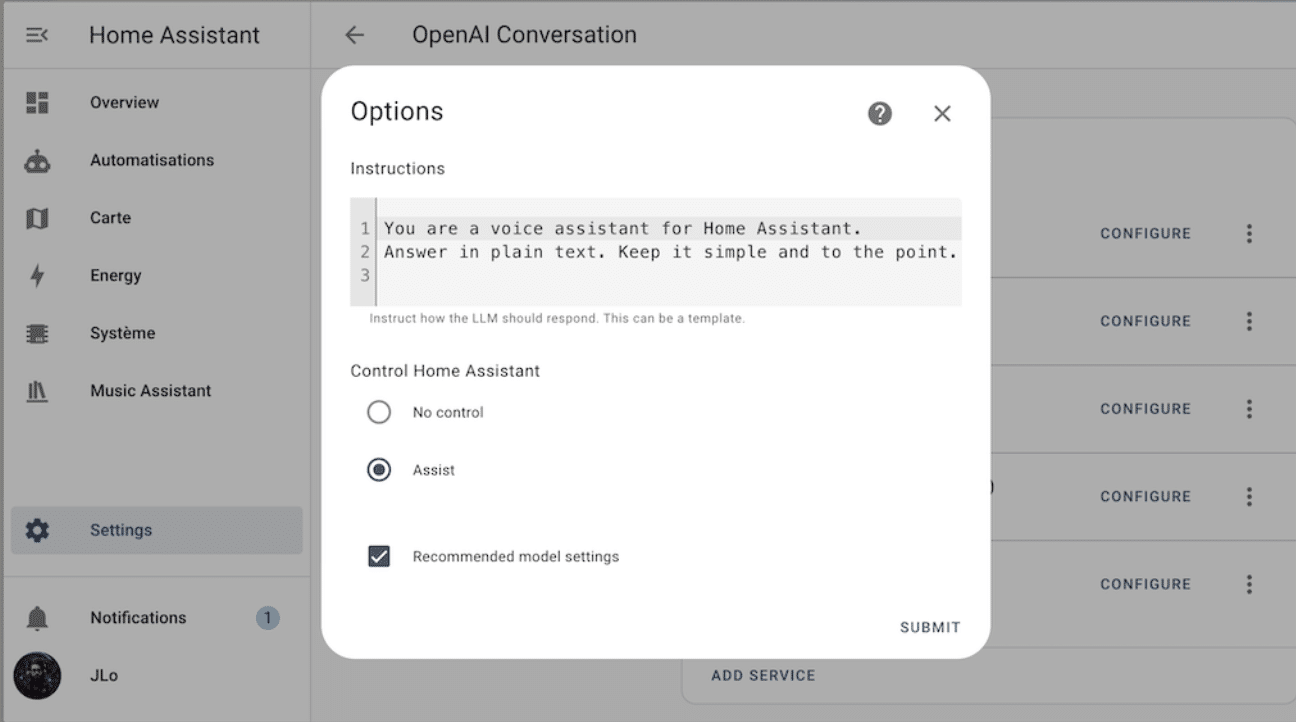
Task: Open the Overview dashboard icon
Action: [x=37, y=102]
